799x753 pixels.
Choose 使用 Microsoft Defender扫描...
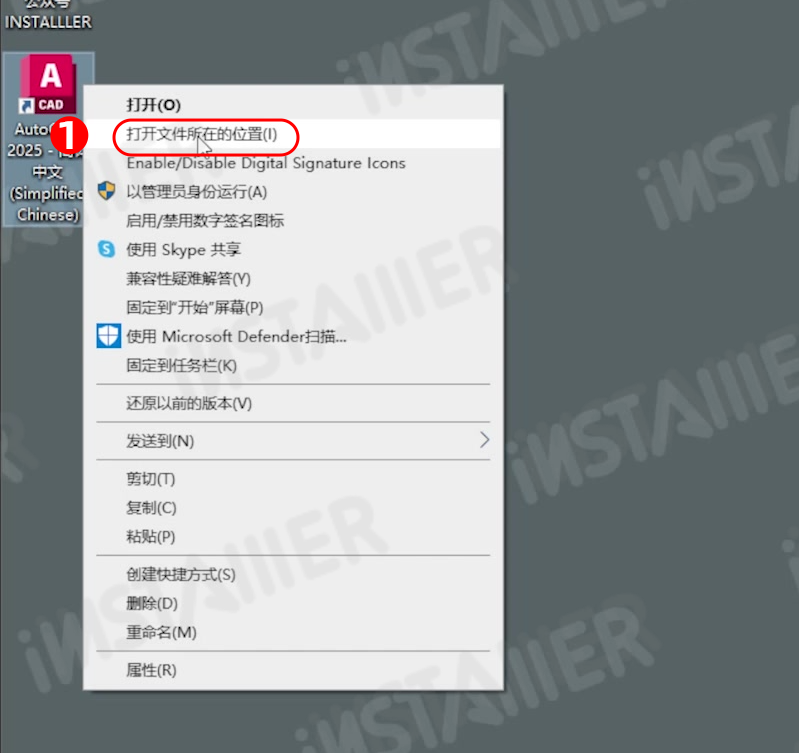[x=293, y=336]
